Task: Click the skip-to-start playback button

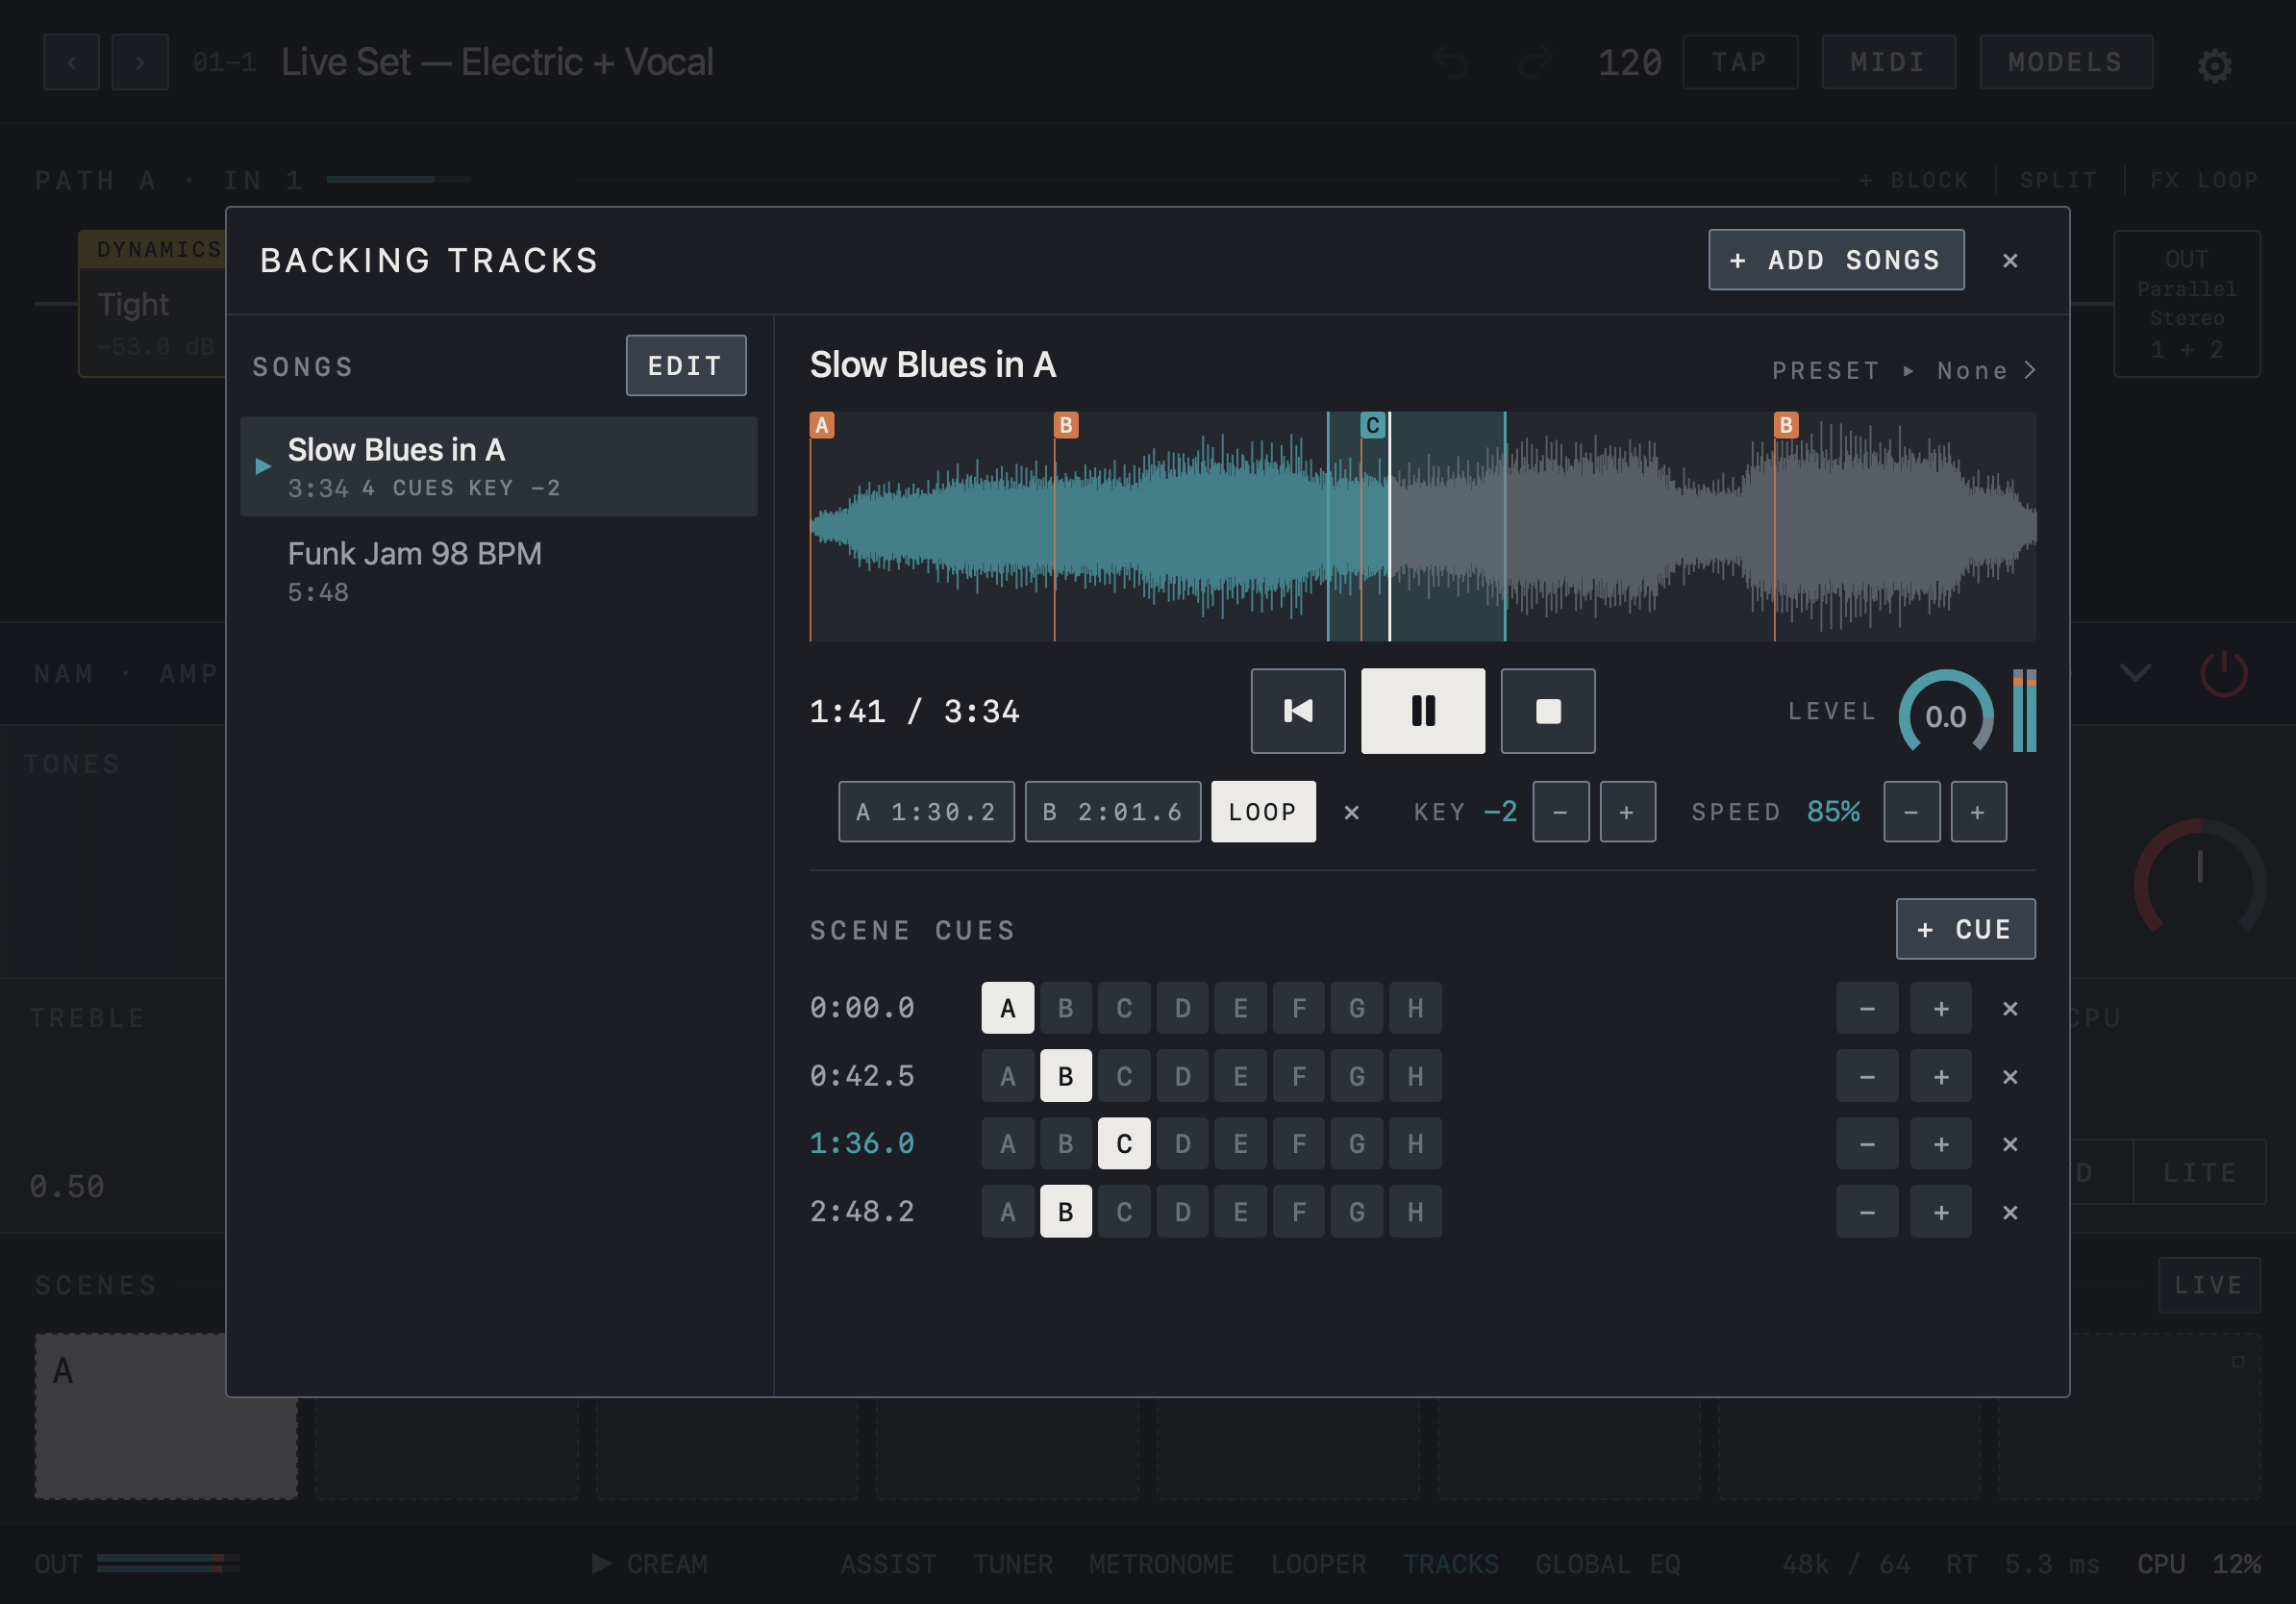Action: [1298, 711]
